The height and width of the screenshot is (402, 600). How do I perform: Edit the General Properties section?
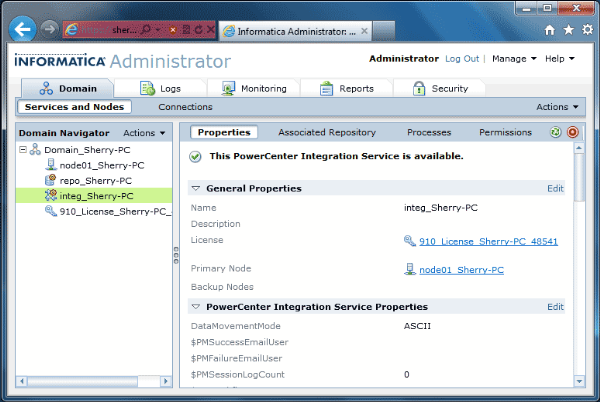555,188
